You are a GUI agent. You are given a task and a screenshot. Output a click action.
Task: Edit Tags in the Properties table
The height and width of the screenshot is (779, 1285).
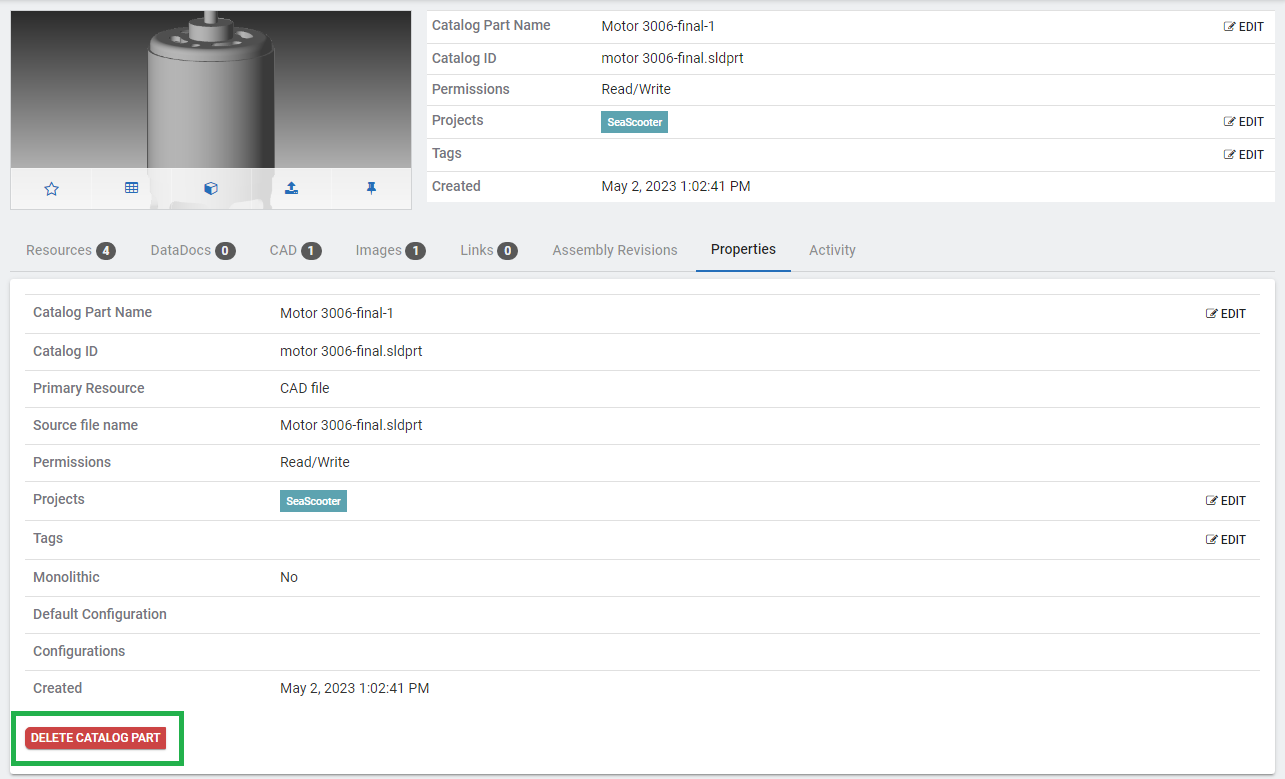1226,540
